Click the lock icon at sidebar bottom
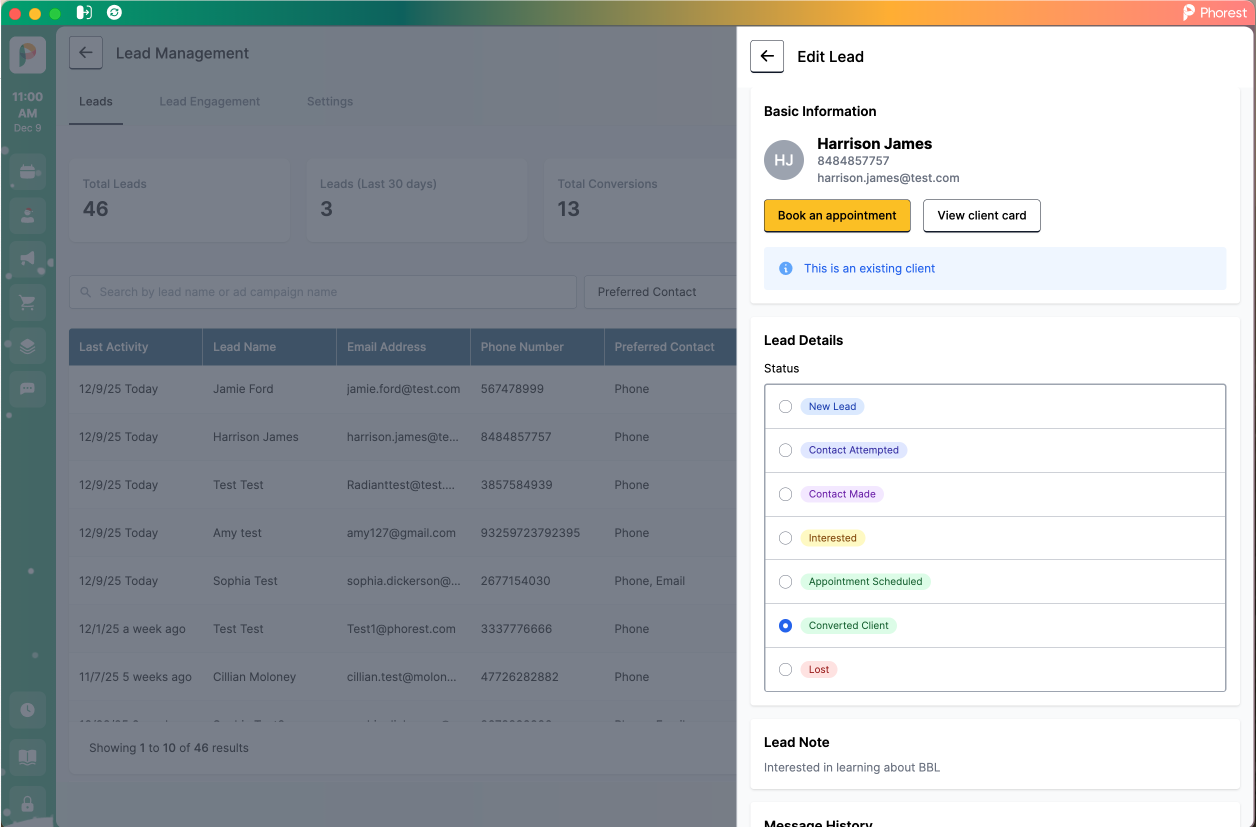 [x=27, y=803]
